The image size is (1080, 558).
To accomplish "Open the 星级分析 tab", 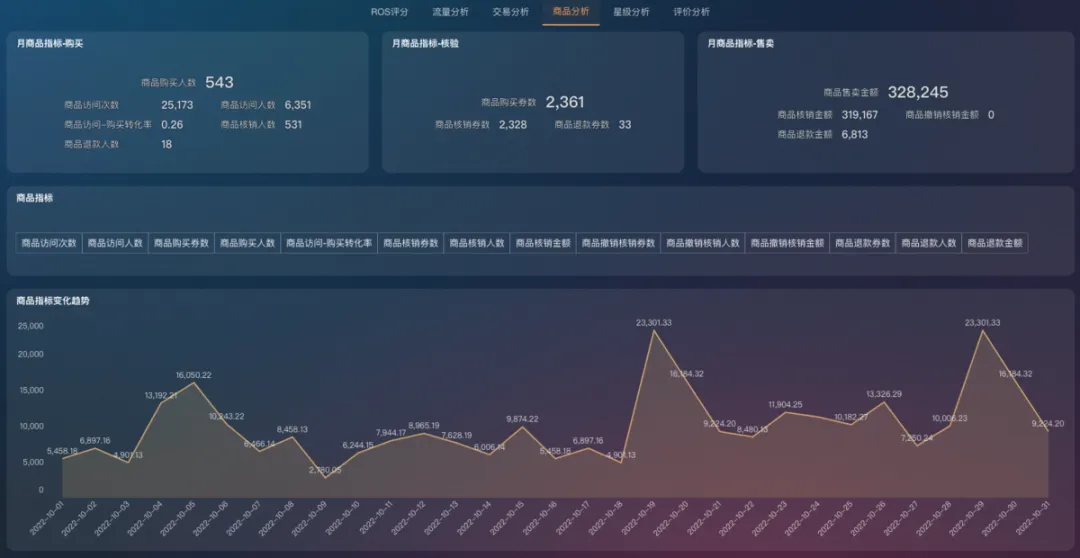I will (631, 12).
